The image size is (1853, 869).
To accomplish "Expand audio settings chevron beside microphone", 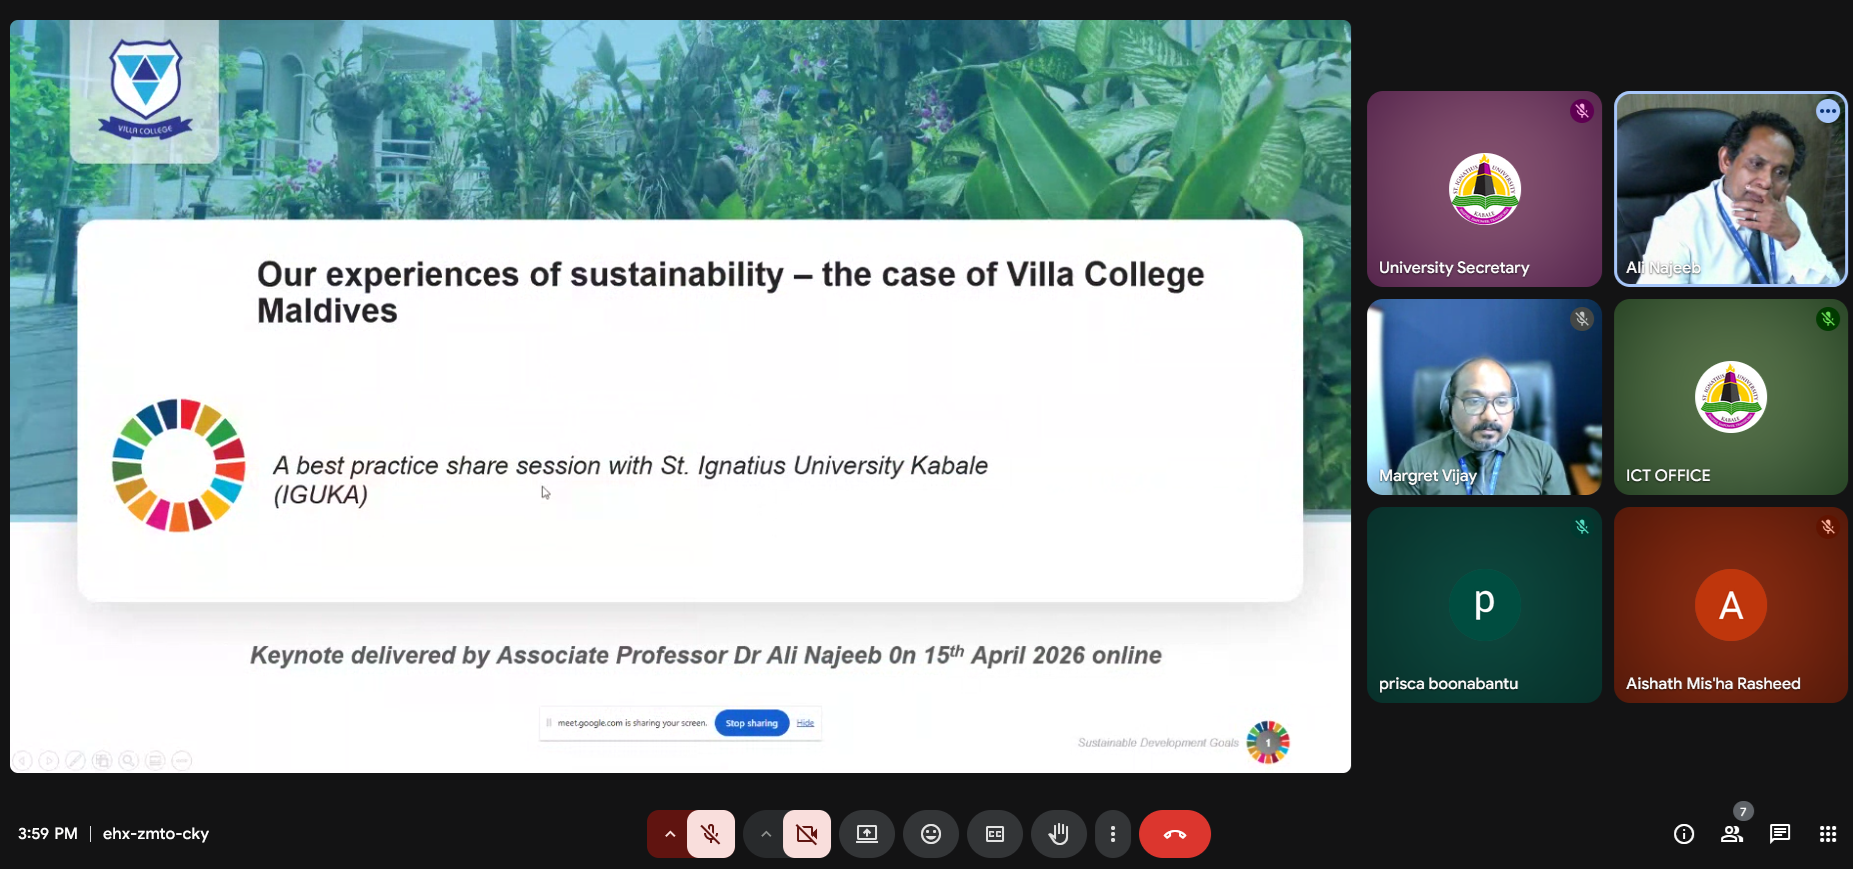I will point(669,834).
